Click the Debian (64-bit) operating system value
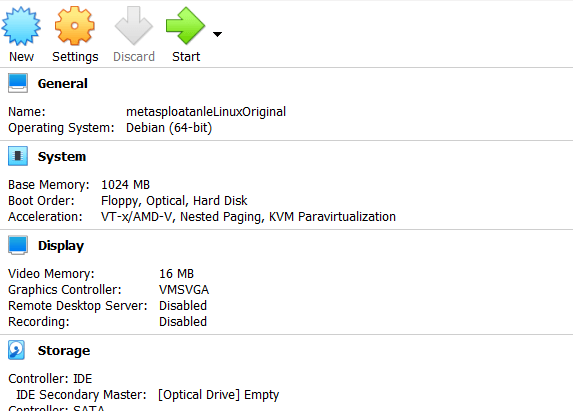Screen dimensions: 573x411 (169, 128)
